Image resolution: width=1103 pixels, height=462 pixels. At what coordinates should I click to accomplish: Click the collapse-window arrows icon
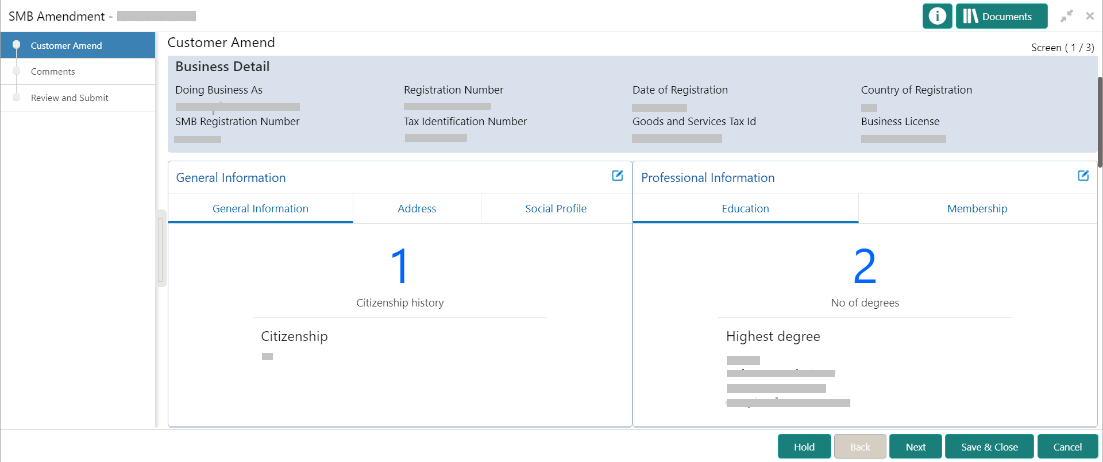tap(1067, 16)
